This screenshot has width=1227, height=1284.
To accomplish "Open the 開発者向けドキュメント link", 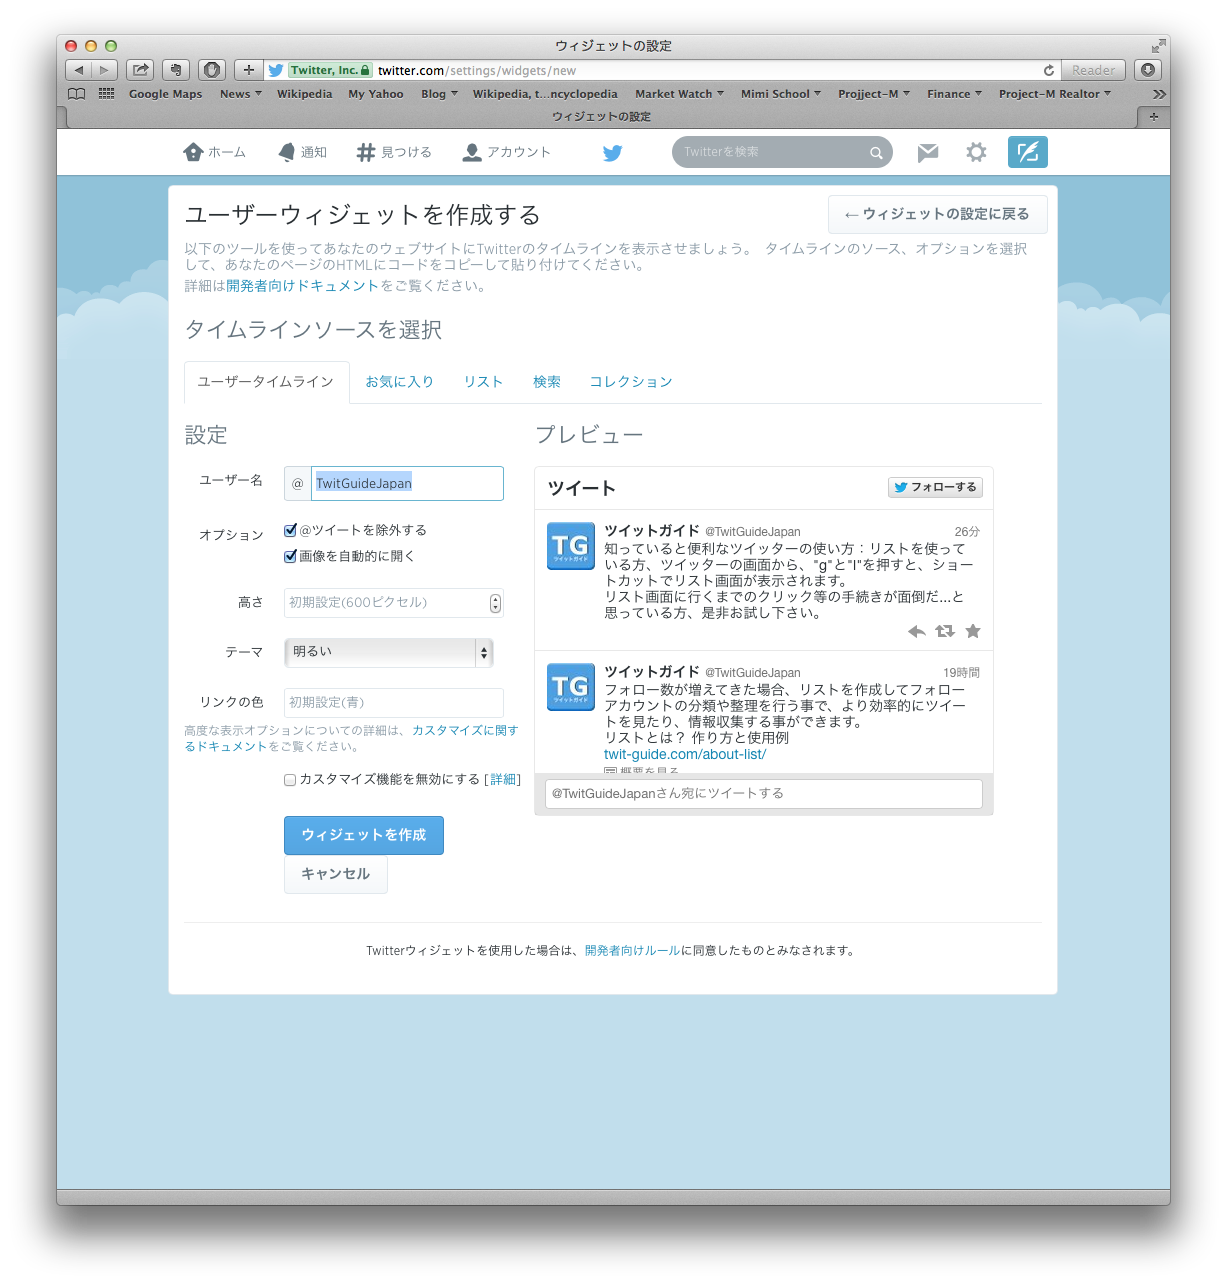I will click(x=303, y=286).
